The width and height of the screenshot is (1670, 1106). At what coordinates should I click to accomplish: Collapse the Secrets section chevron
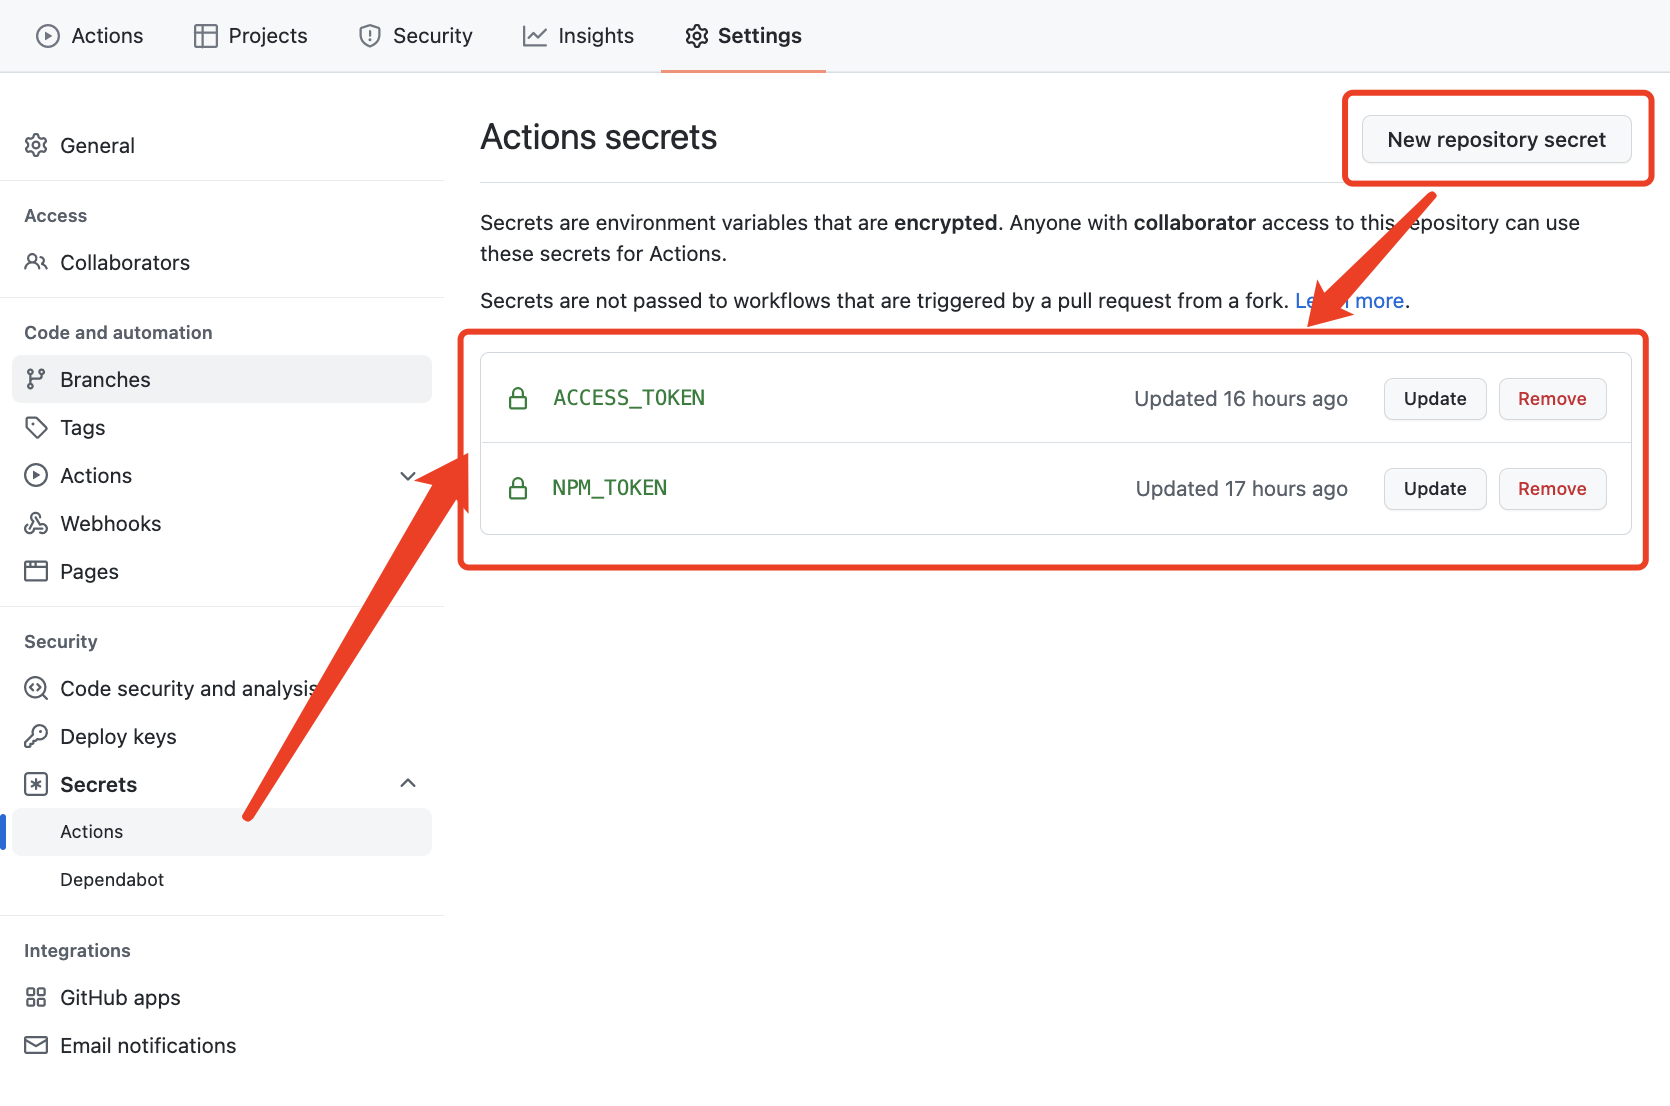(408, 783)
